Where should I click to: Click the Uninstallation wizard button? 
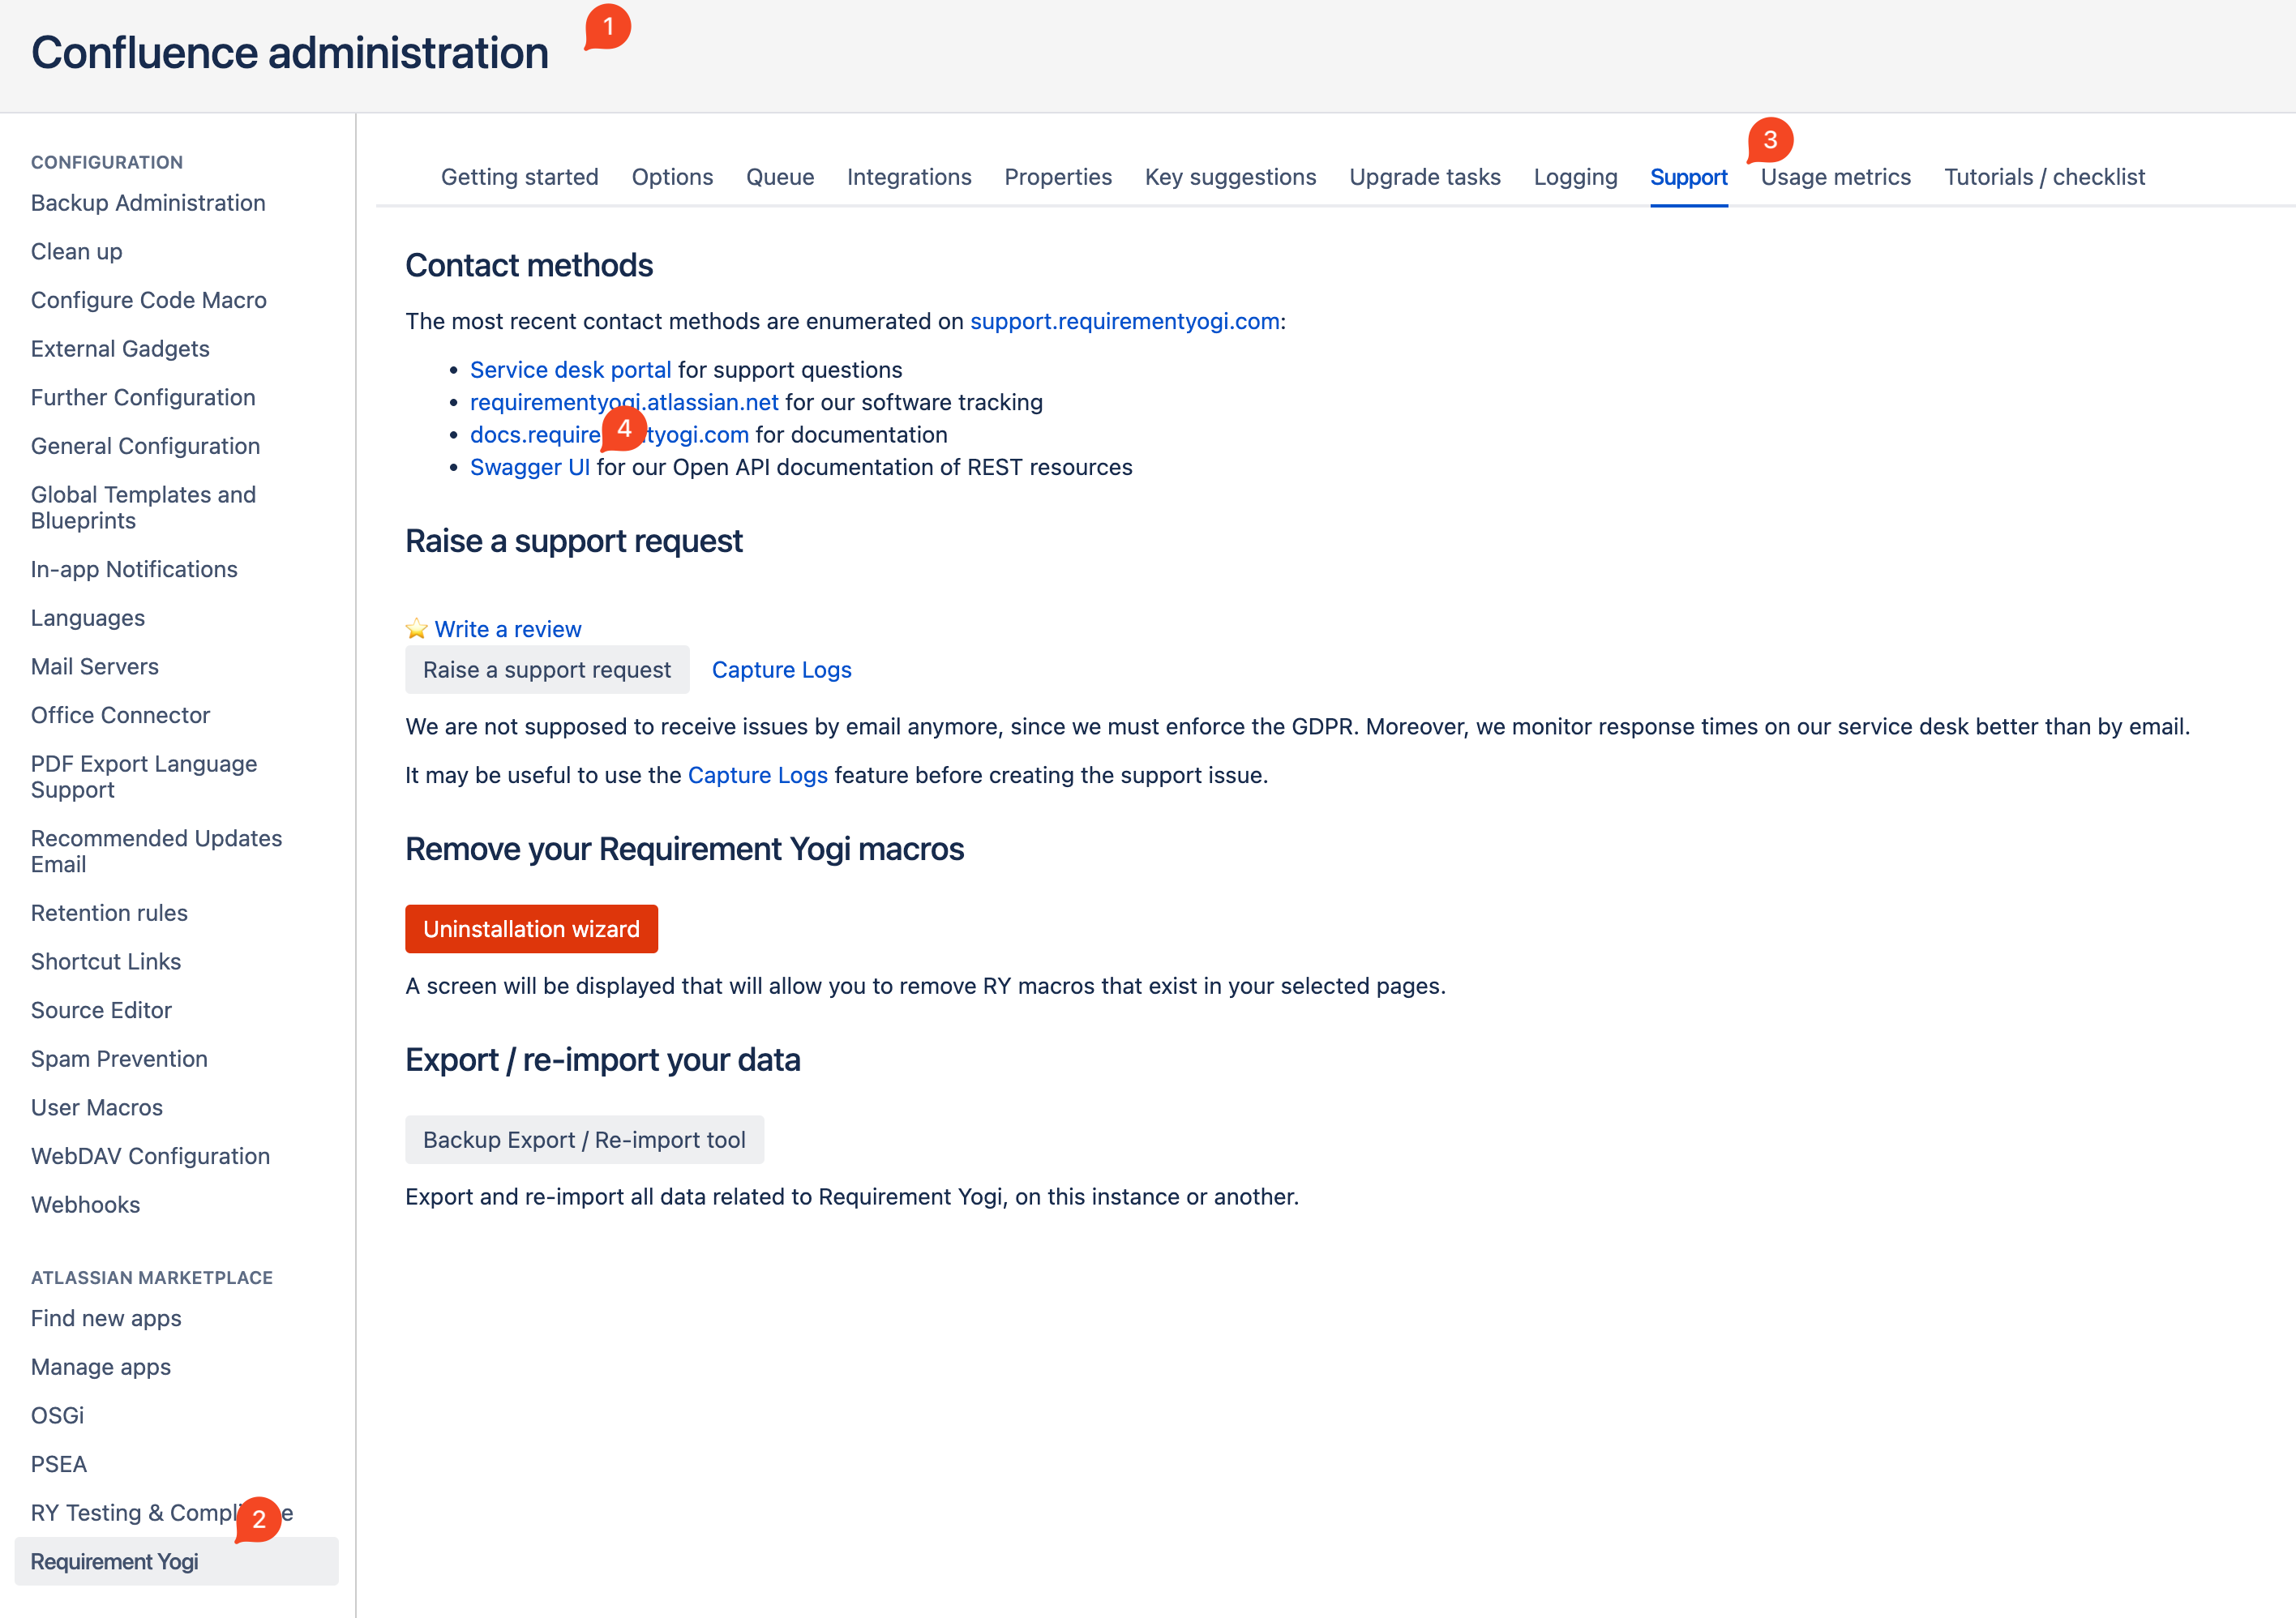click(x=531, y=929)
